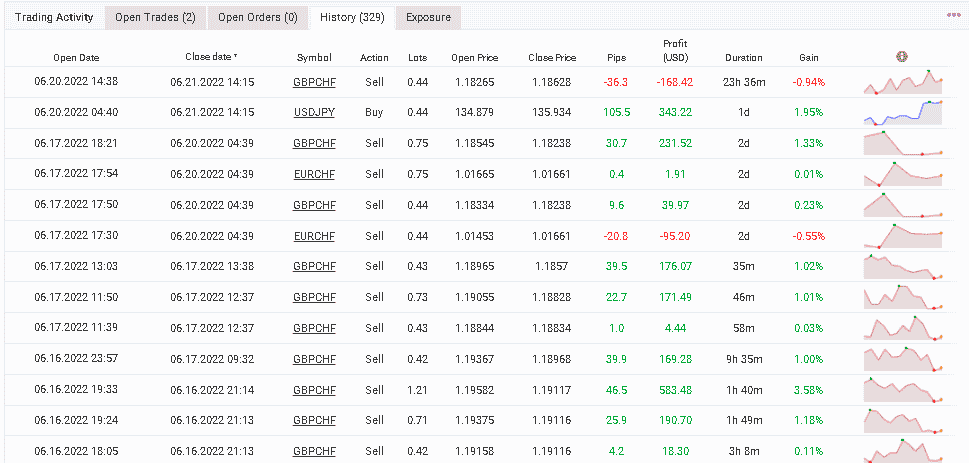The width and height of the screenshot is (969, 463).
Task: Sort by Open Date column header
Action: pyautogui.click(x=76, y=57)
